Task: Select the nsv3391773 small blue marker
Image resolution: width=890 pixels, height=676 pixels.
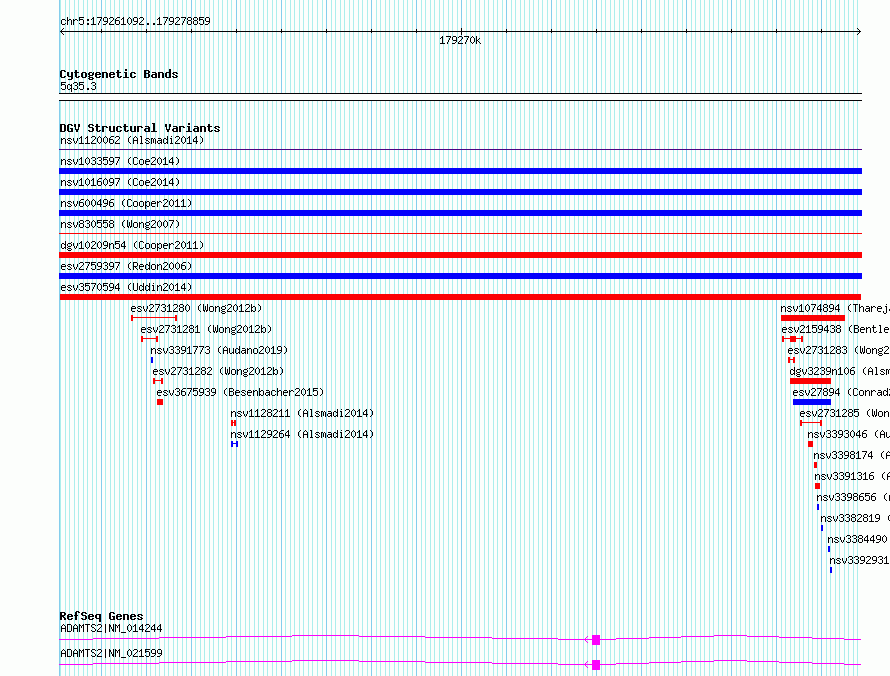Action: pyautogui.click(x=152, y=360)
